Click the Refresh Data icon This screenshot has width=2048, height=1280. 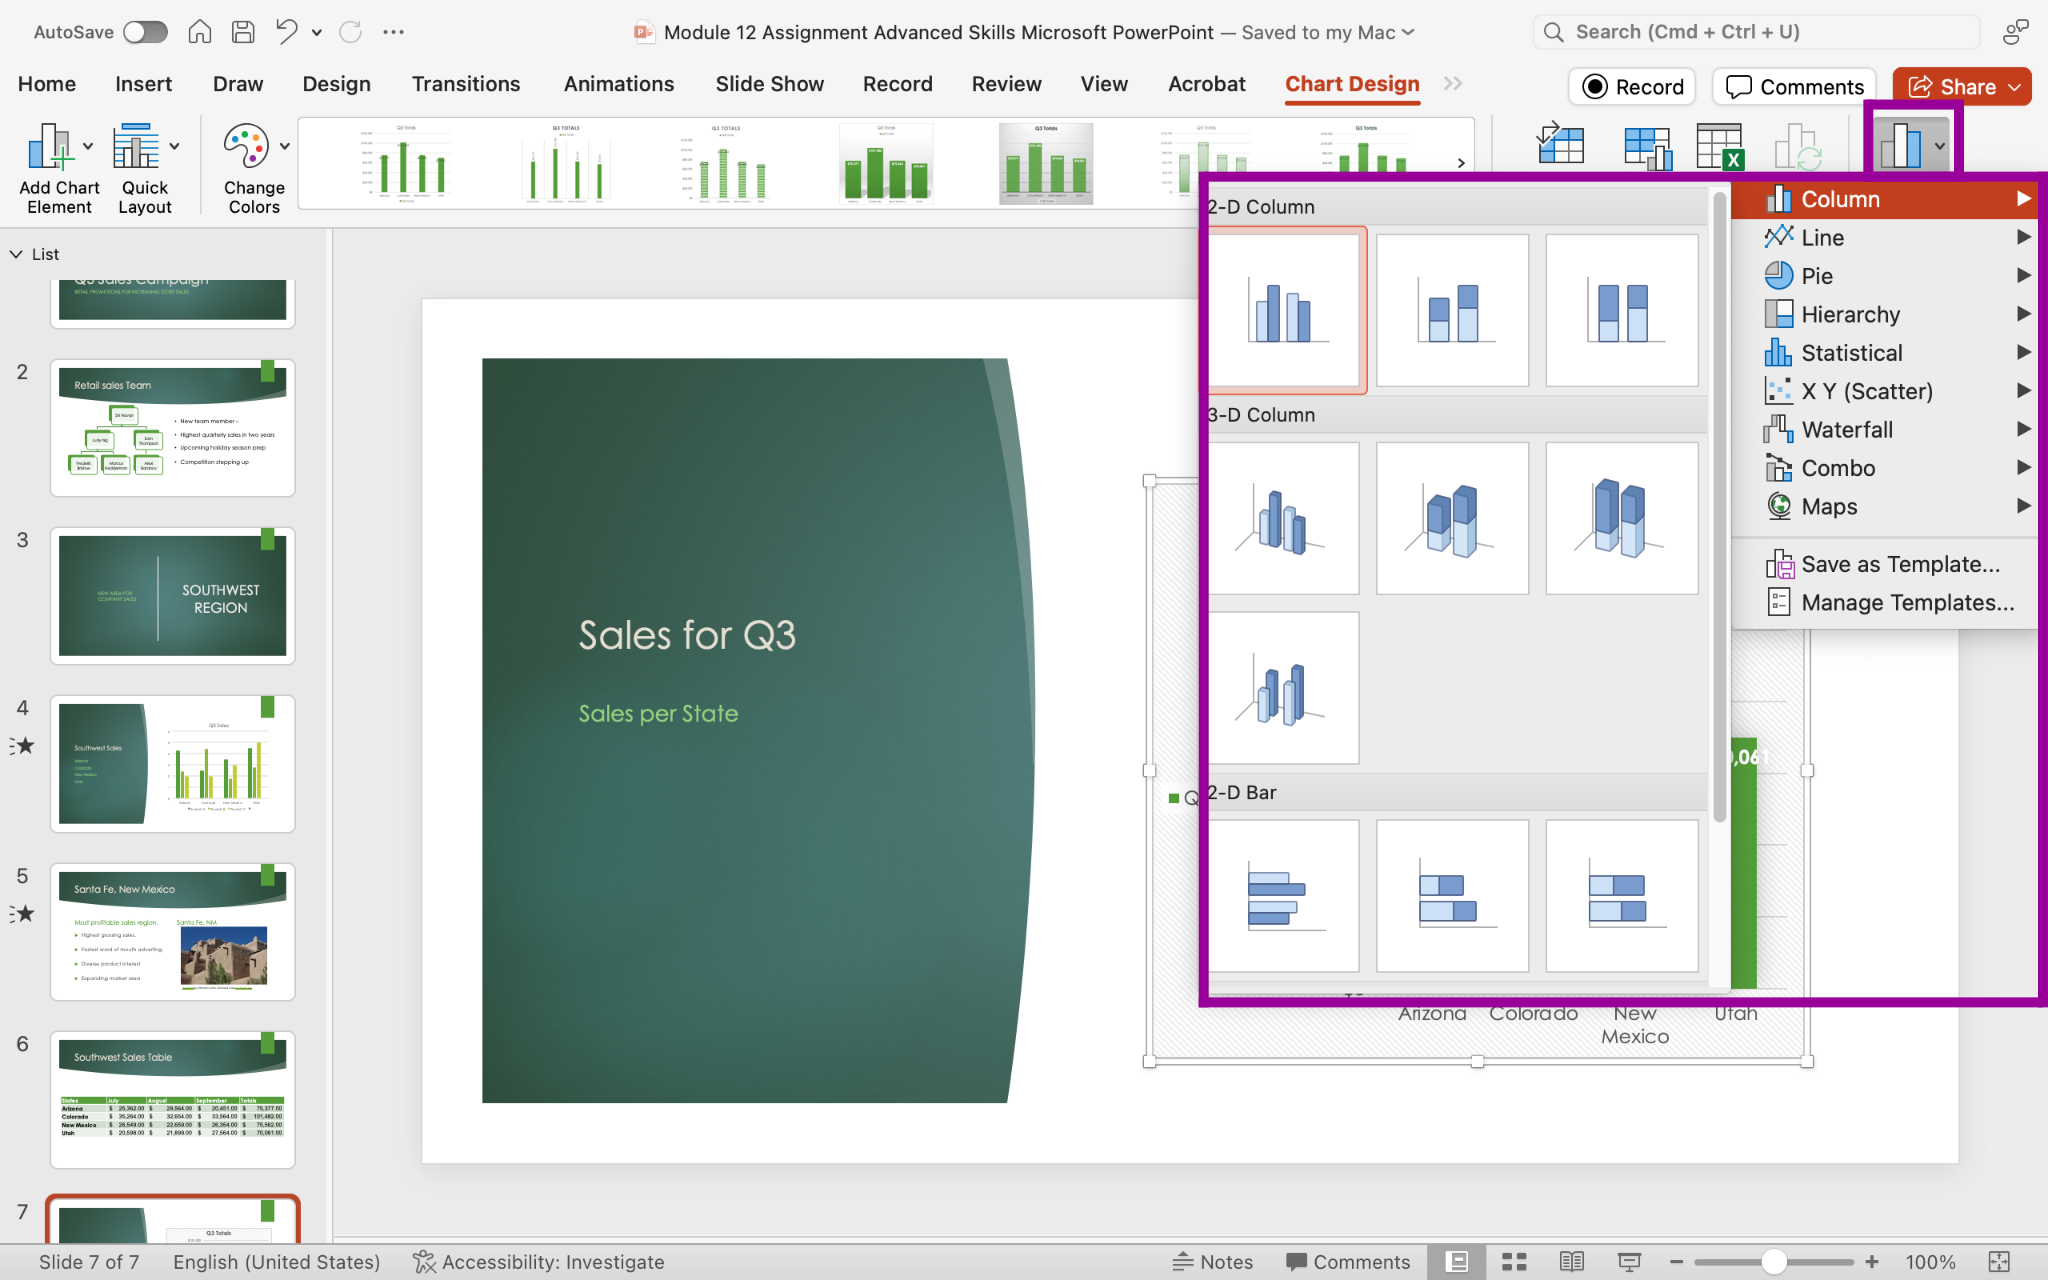click(x=1798, y=147)
